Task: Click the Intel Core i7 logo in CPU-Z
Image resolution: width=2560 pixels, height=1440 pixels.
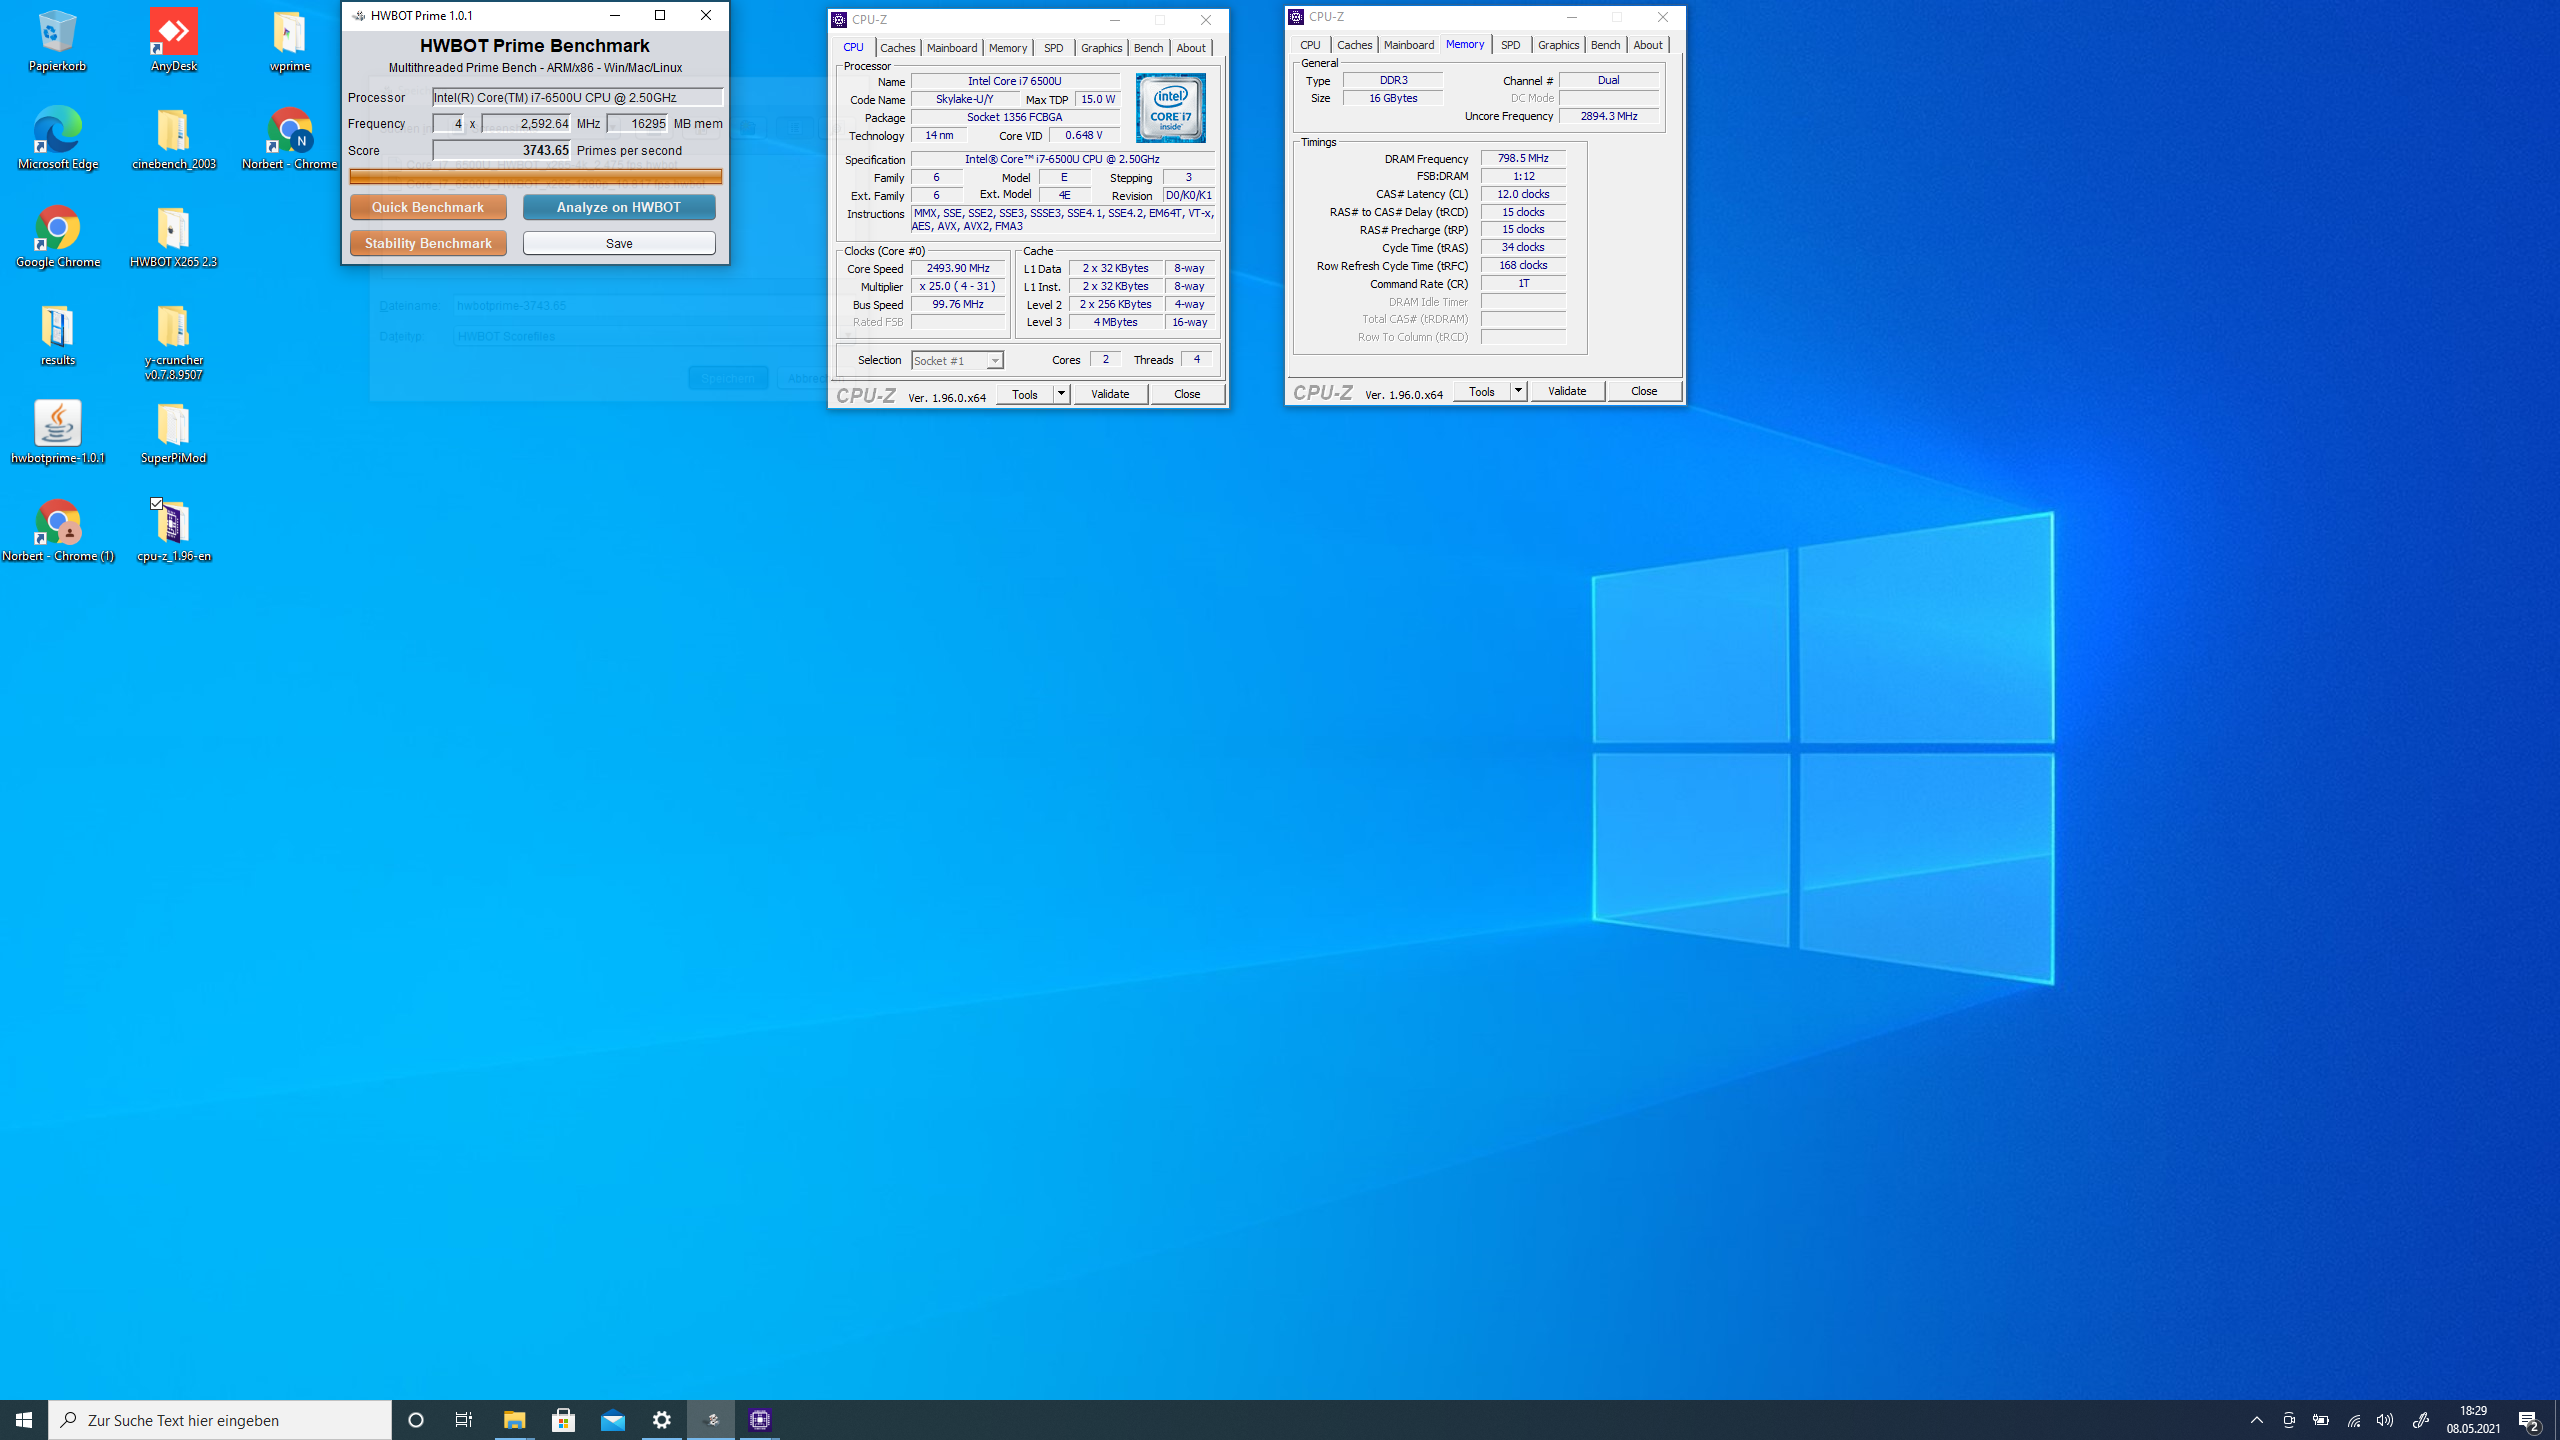Action: (1171, 108)
